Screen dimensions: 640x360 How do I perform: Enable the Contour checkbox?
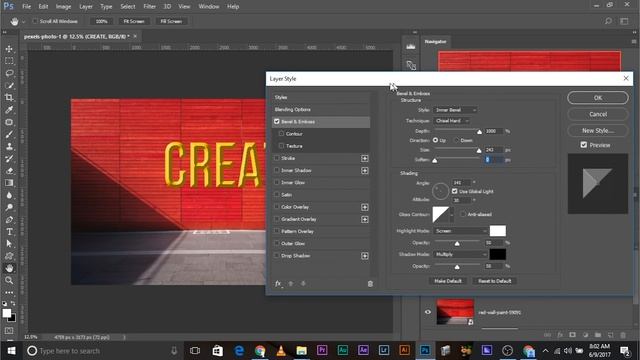[x=281, y=133]
